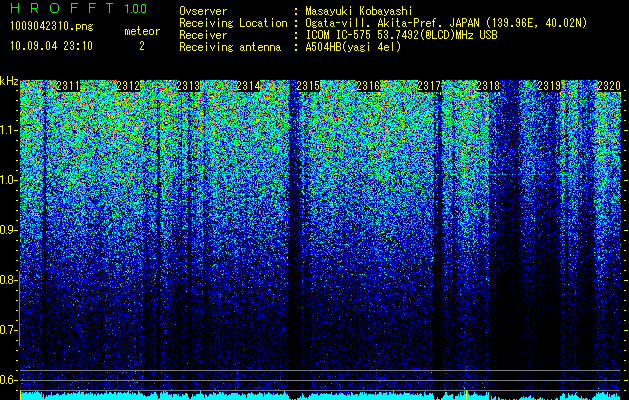Screen dimensions: 629x400
Task: Click the 0.6 kHz axis label
Action: [x=8, y=380]
